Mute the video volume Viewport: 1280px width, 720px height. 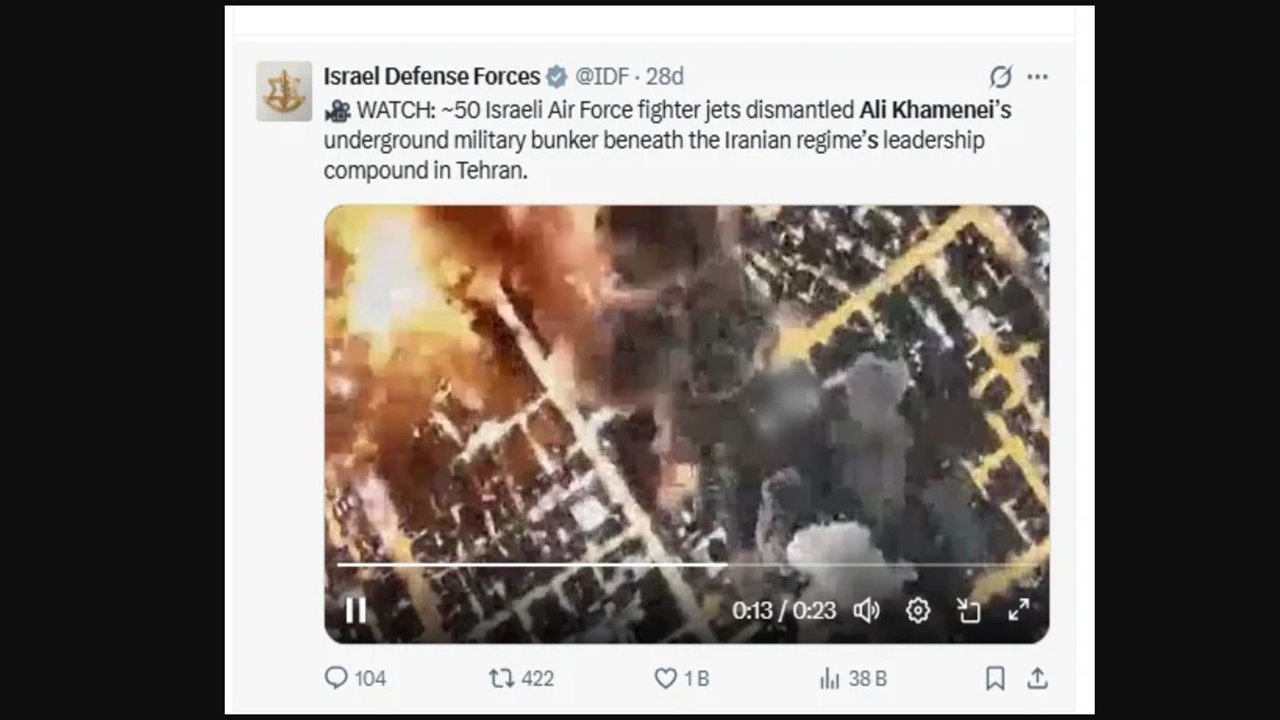point(866,610)
